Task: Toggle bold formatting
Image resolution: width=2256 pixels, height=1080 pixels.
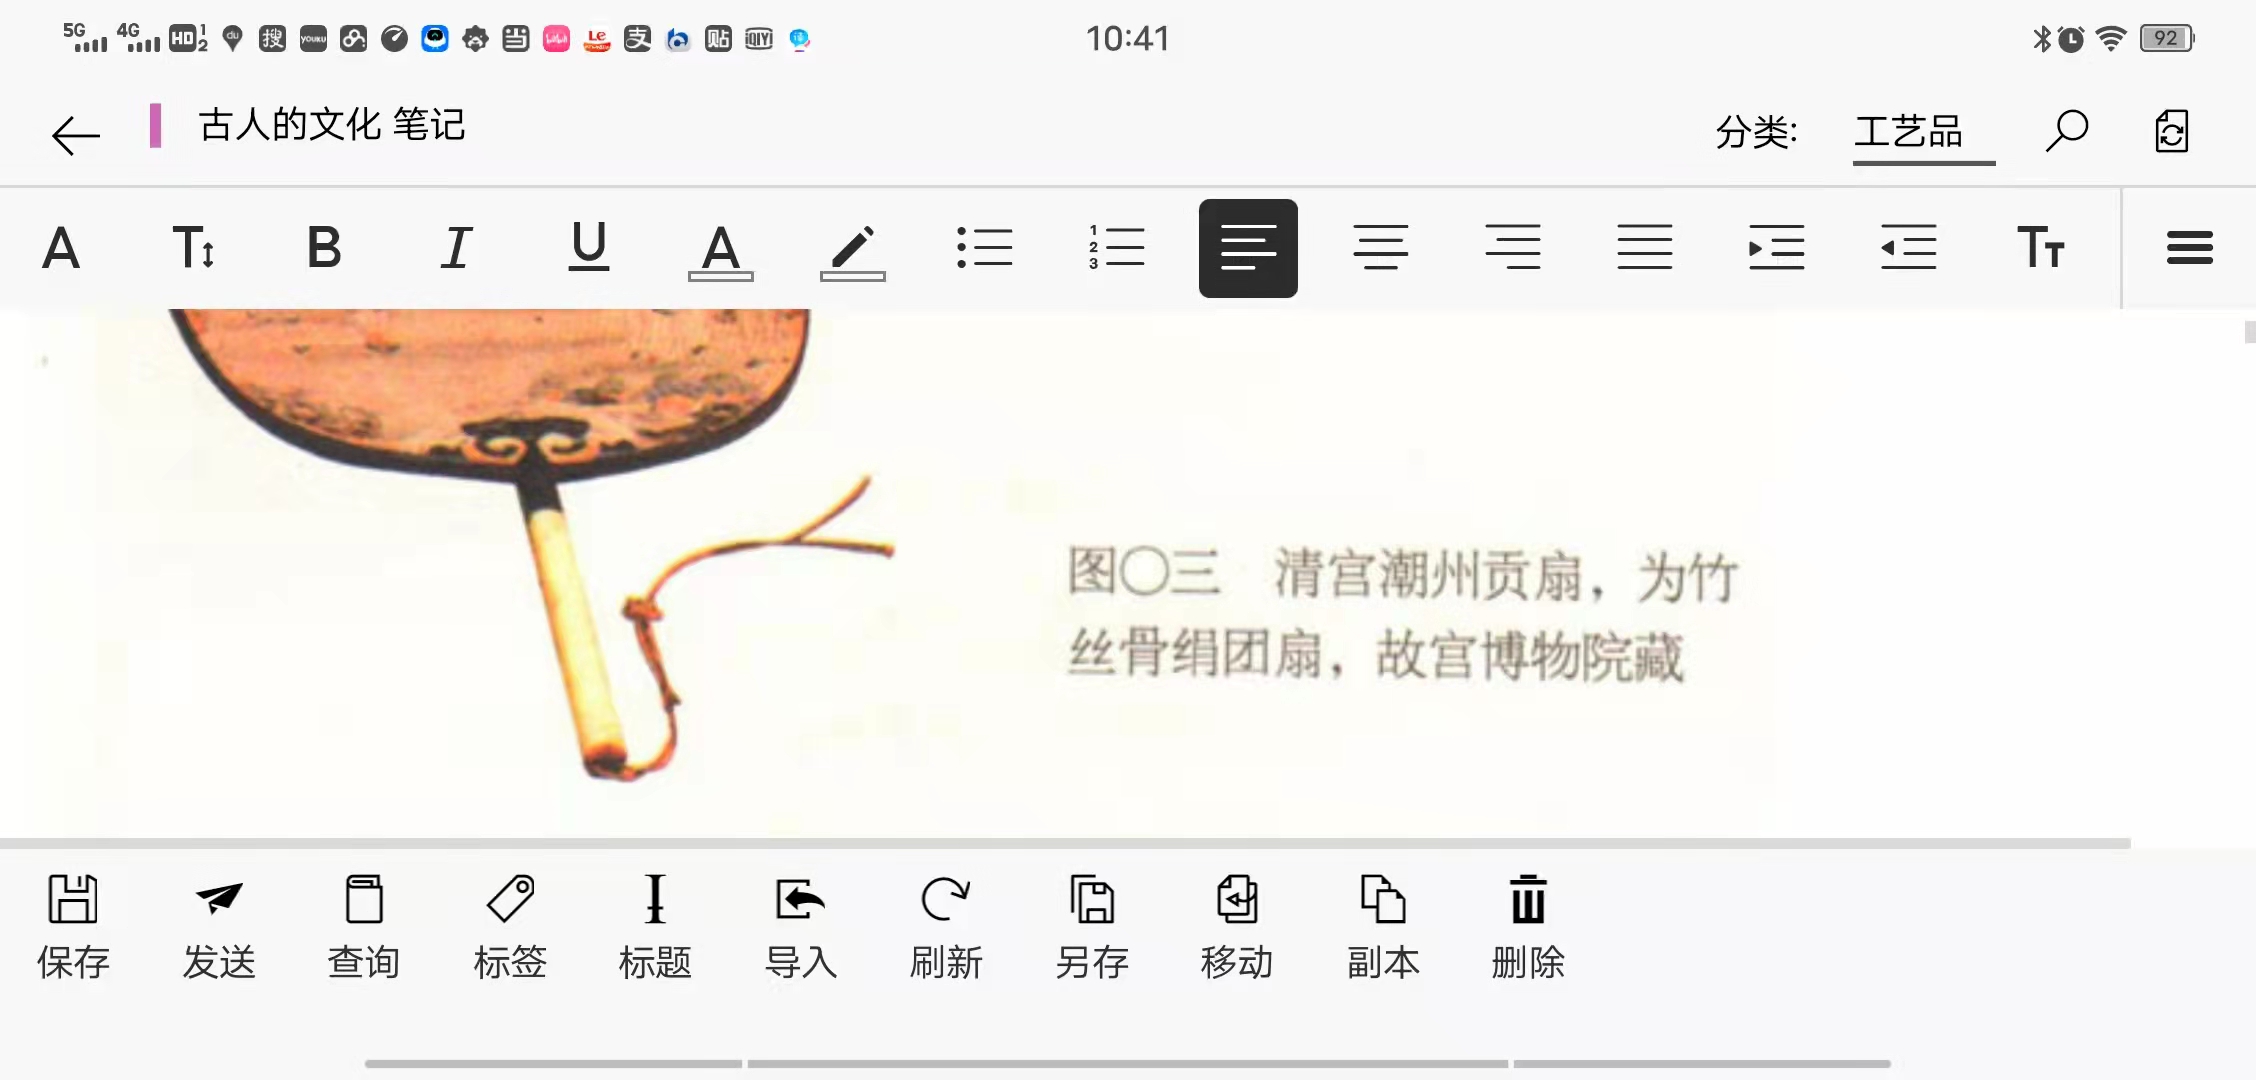Action: [x=324, y=248]
